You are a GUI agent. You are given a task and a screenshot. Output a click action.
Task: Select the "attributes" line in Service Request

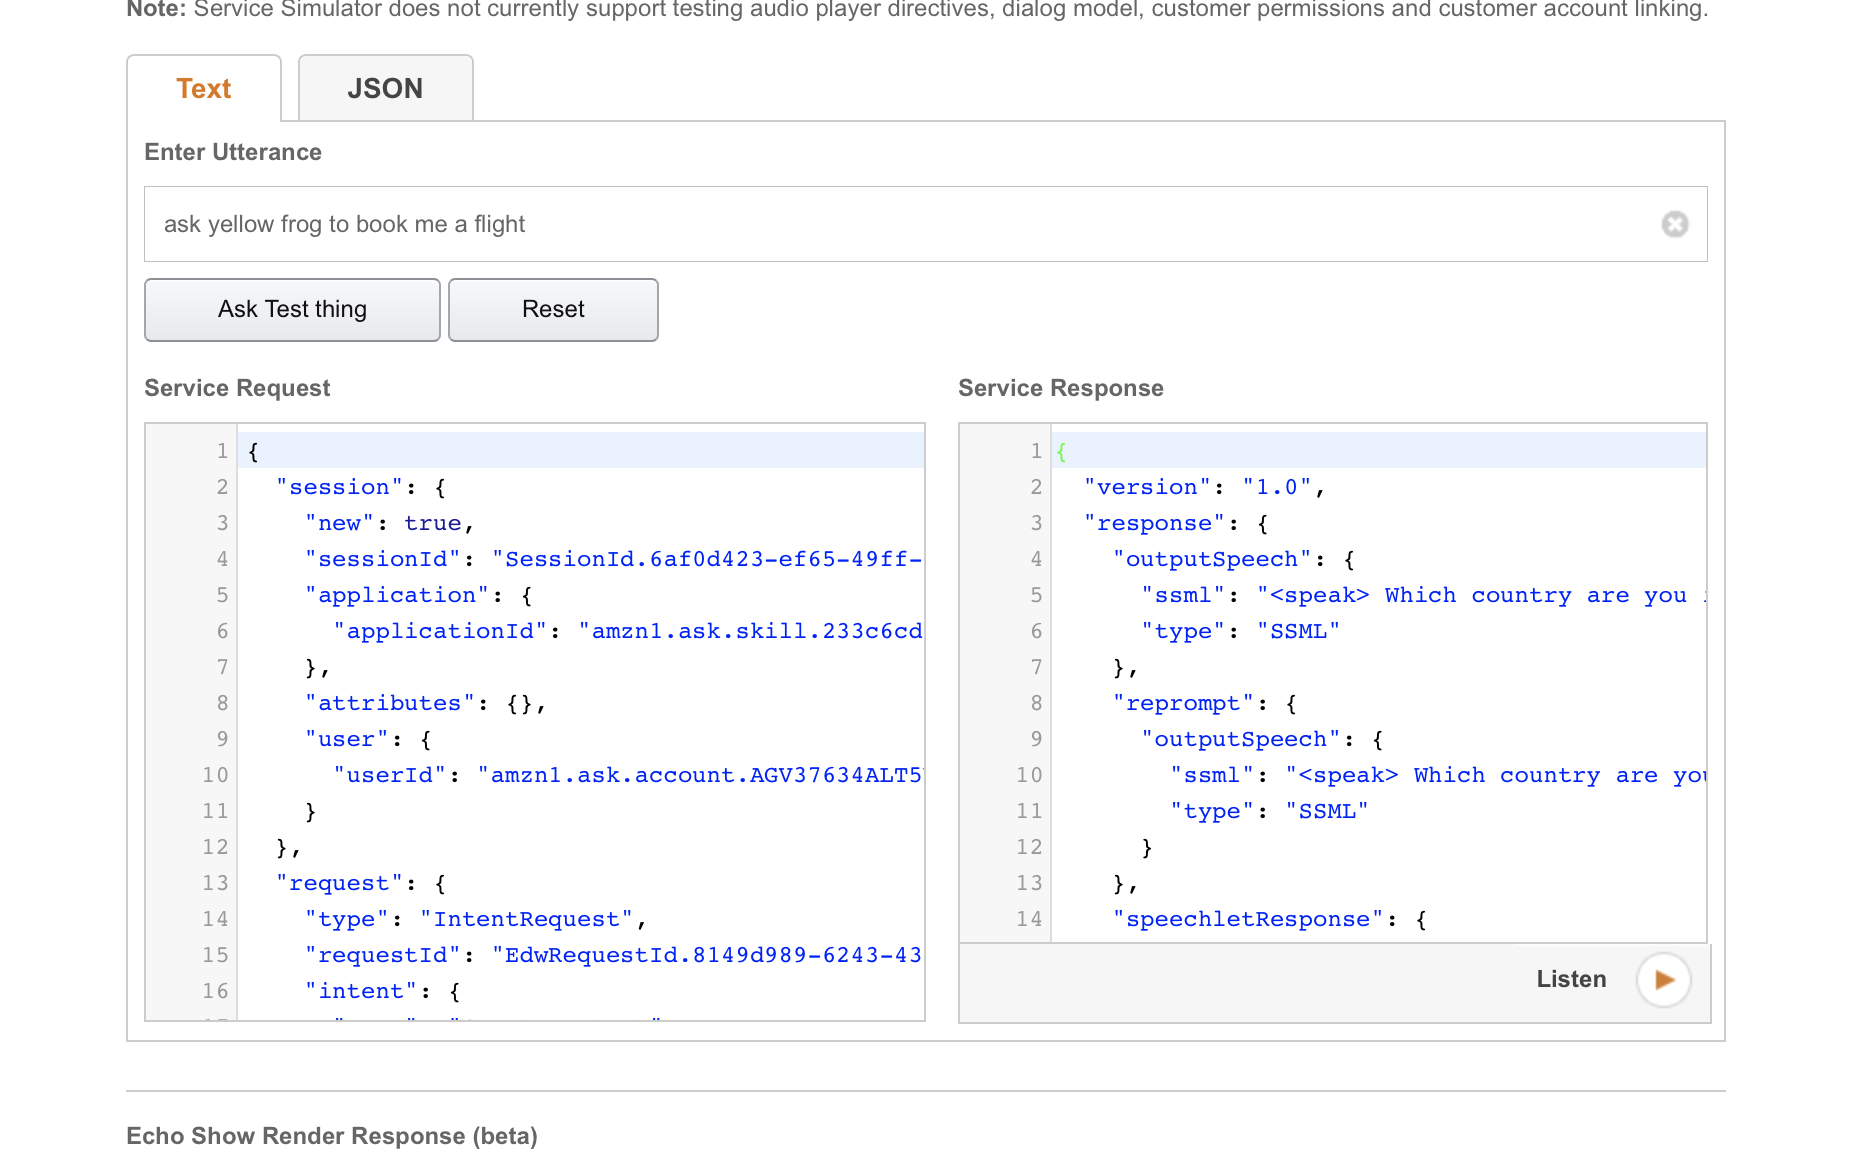click(425, 703)
